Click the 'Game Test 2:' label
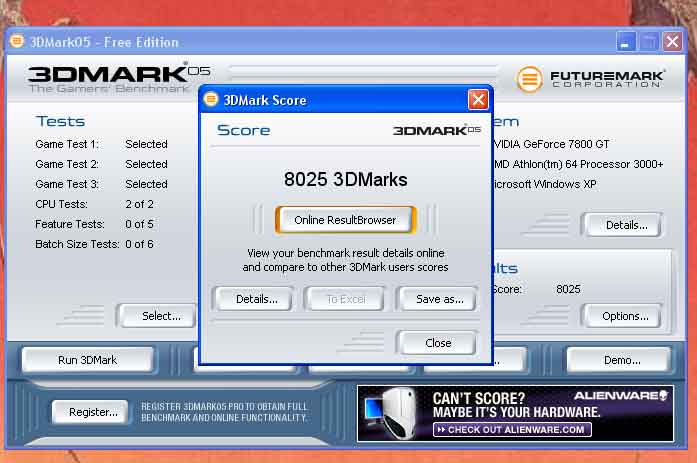 click(67, 164)
